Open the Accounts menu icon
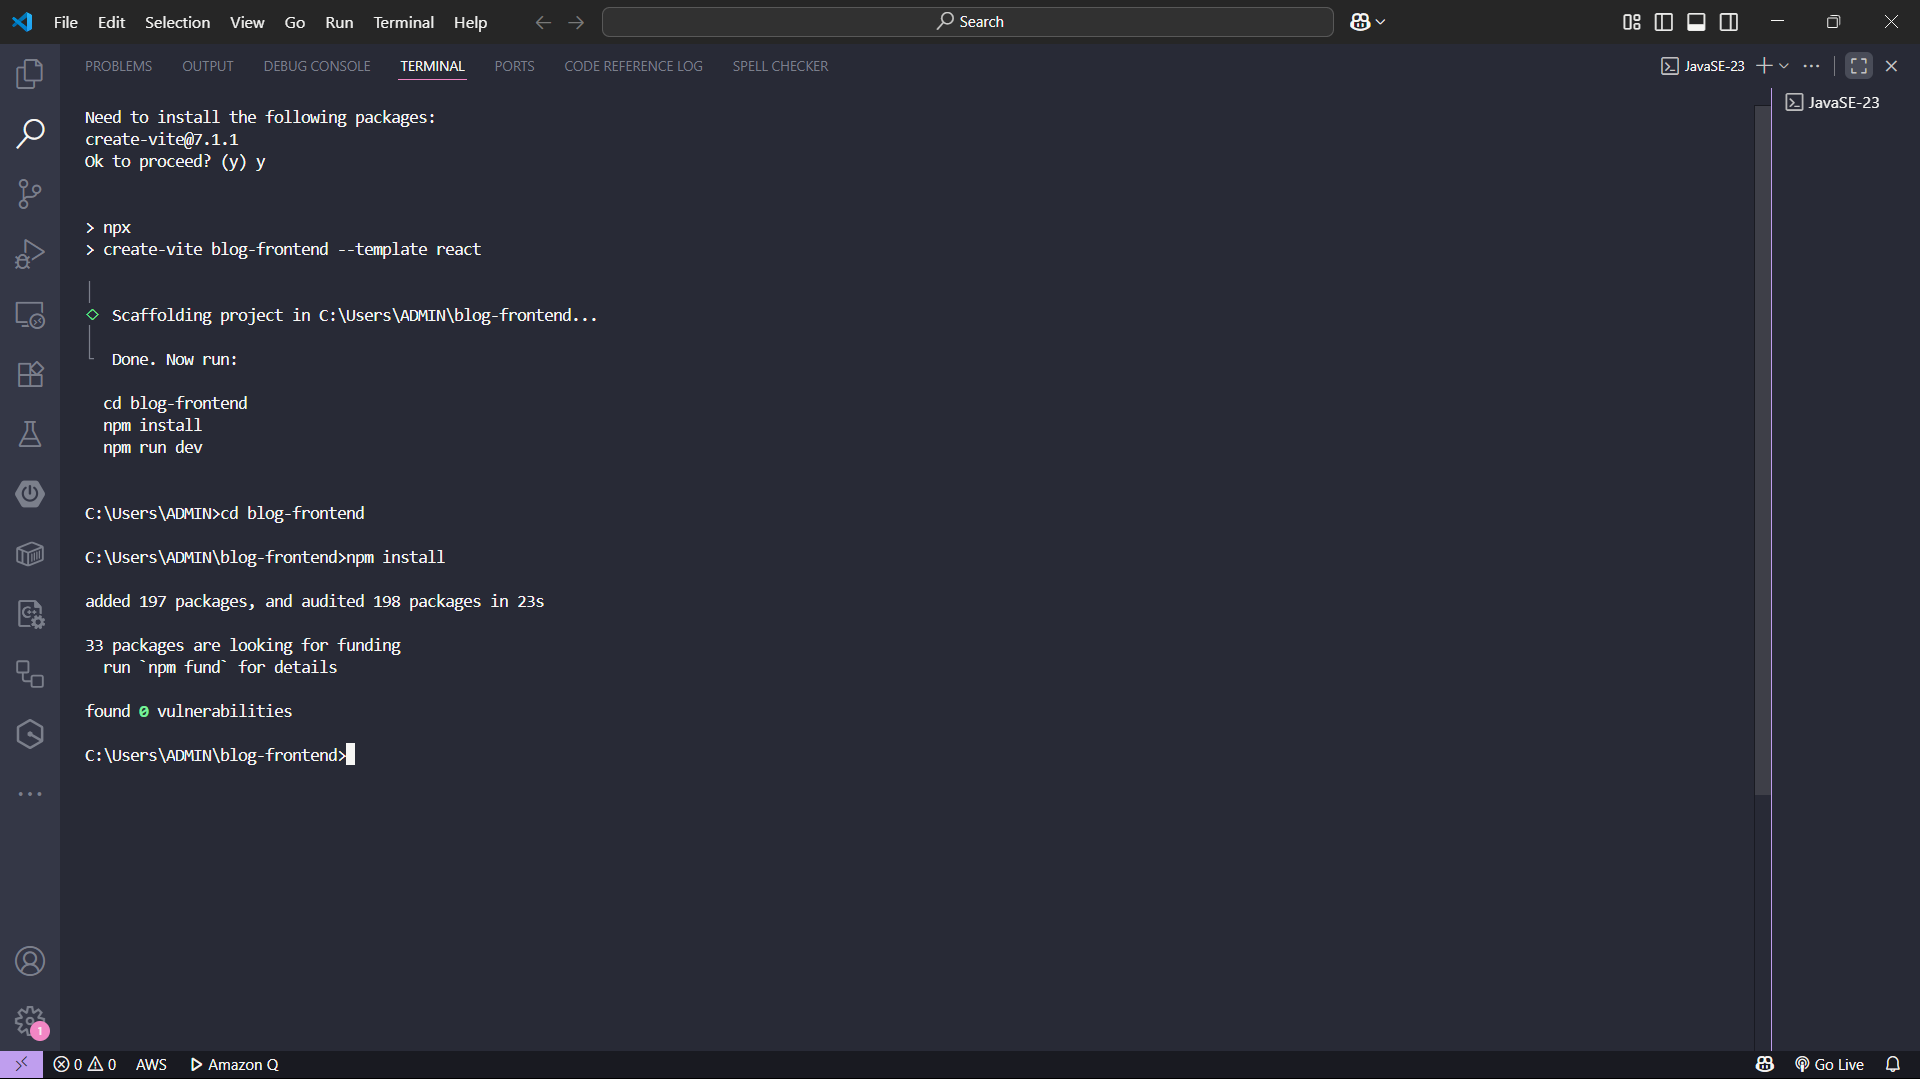1920x1079 pixels. (x=30, y=961)
